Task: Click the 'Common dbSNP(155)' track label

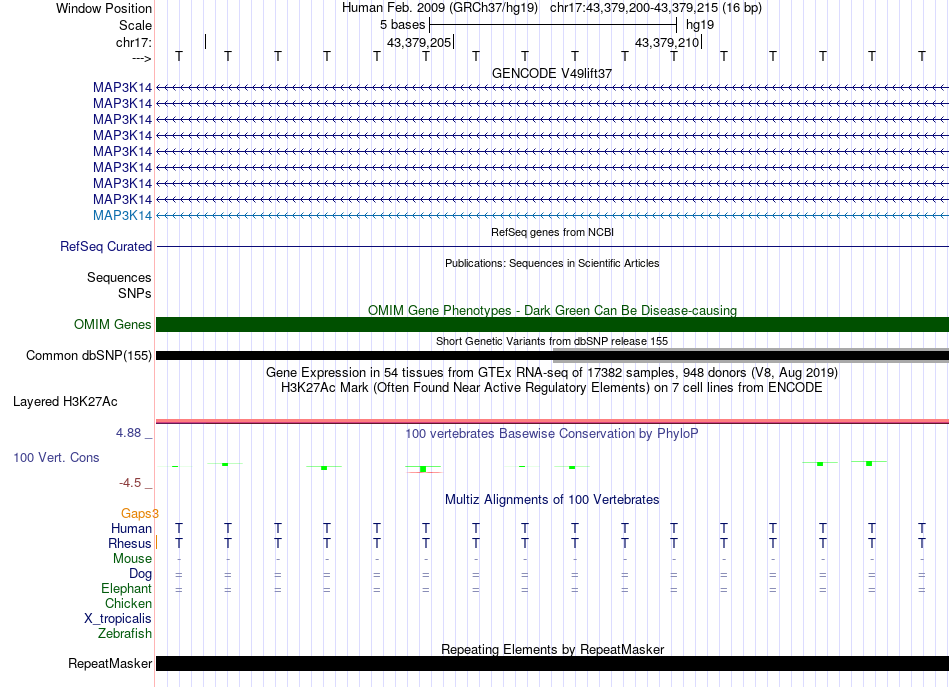Action: pyautogui.click(x=89, y=356)
